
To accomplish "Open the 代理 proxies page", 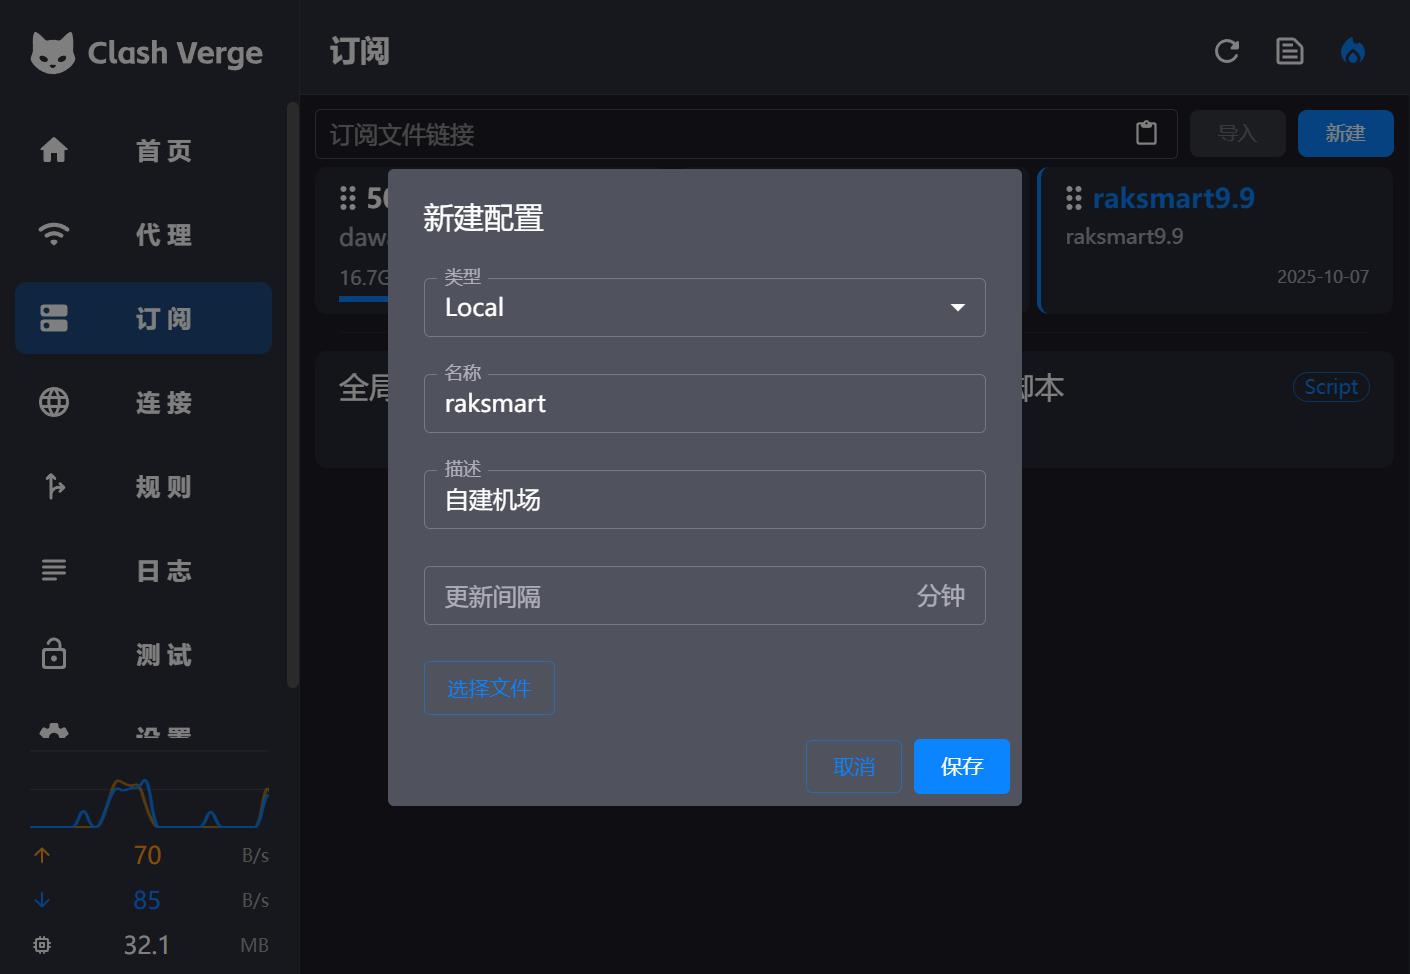I will [145, 235].
